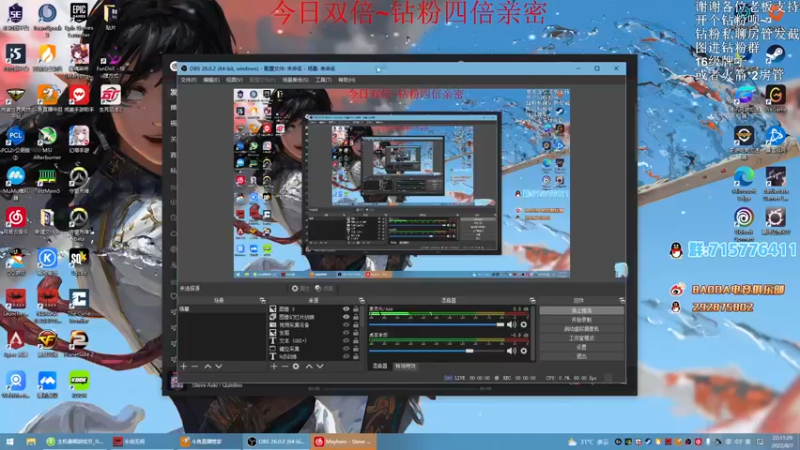Adjust the 桌面音频 volume slider
800x450 pixels.
point(437,351)
